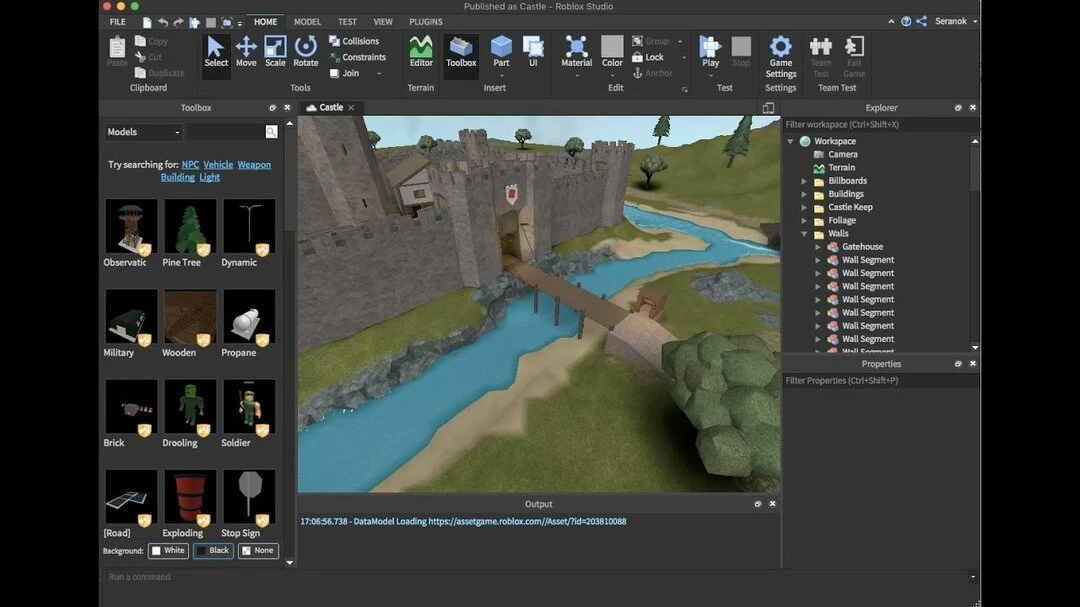Click the viewport split view icon
The width and height of the screenshot is (1080, 607).
pyautogui.click(x=768, y=107)
